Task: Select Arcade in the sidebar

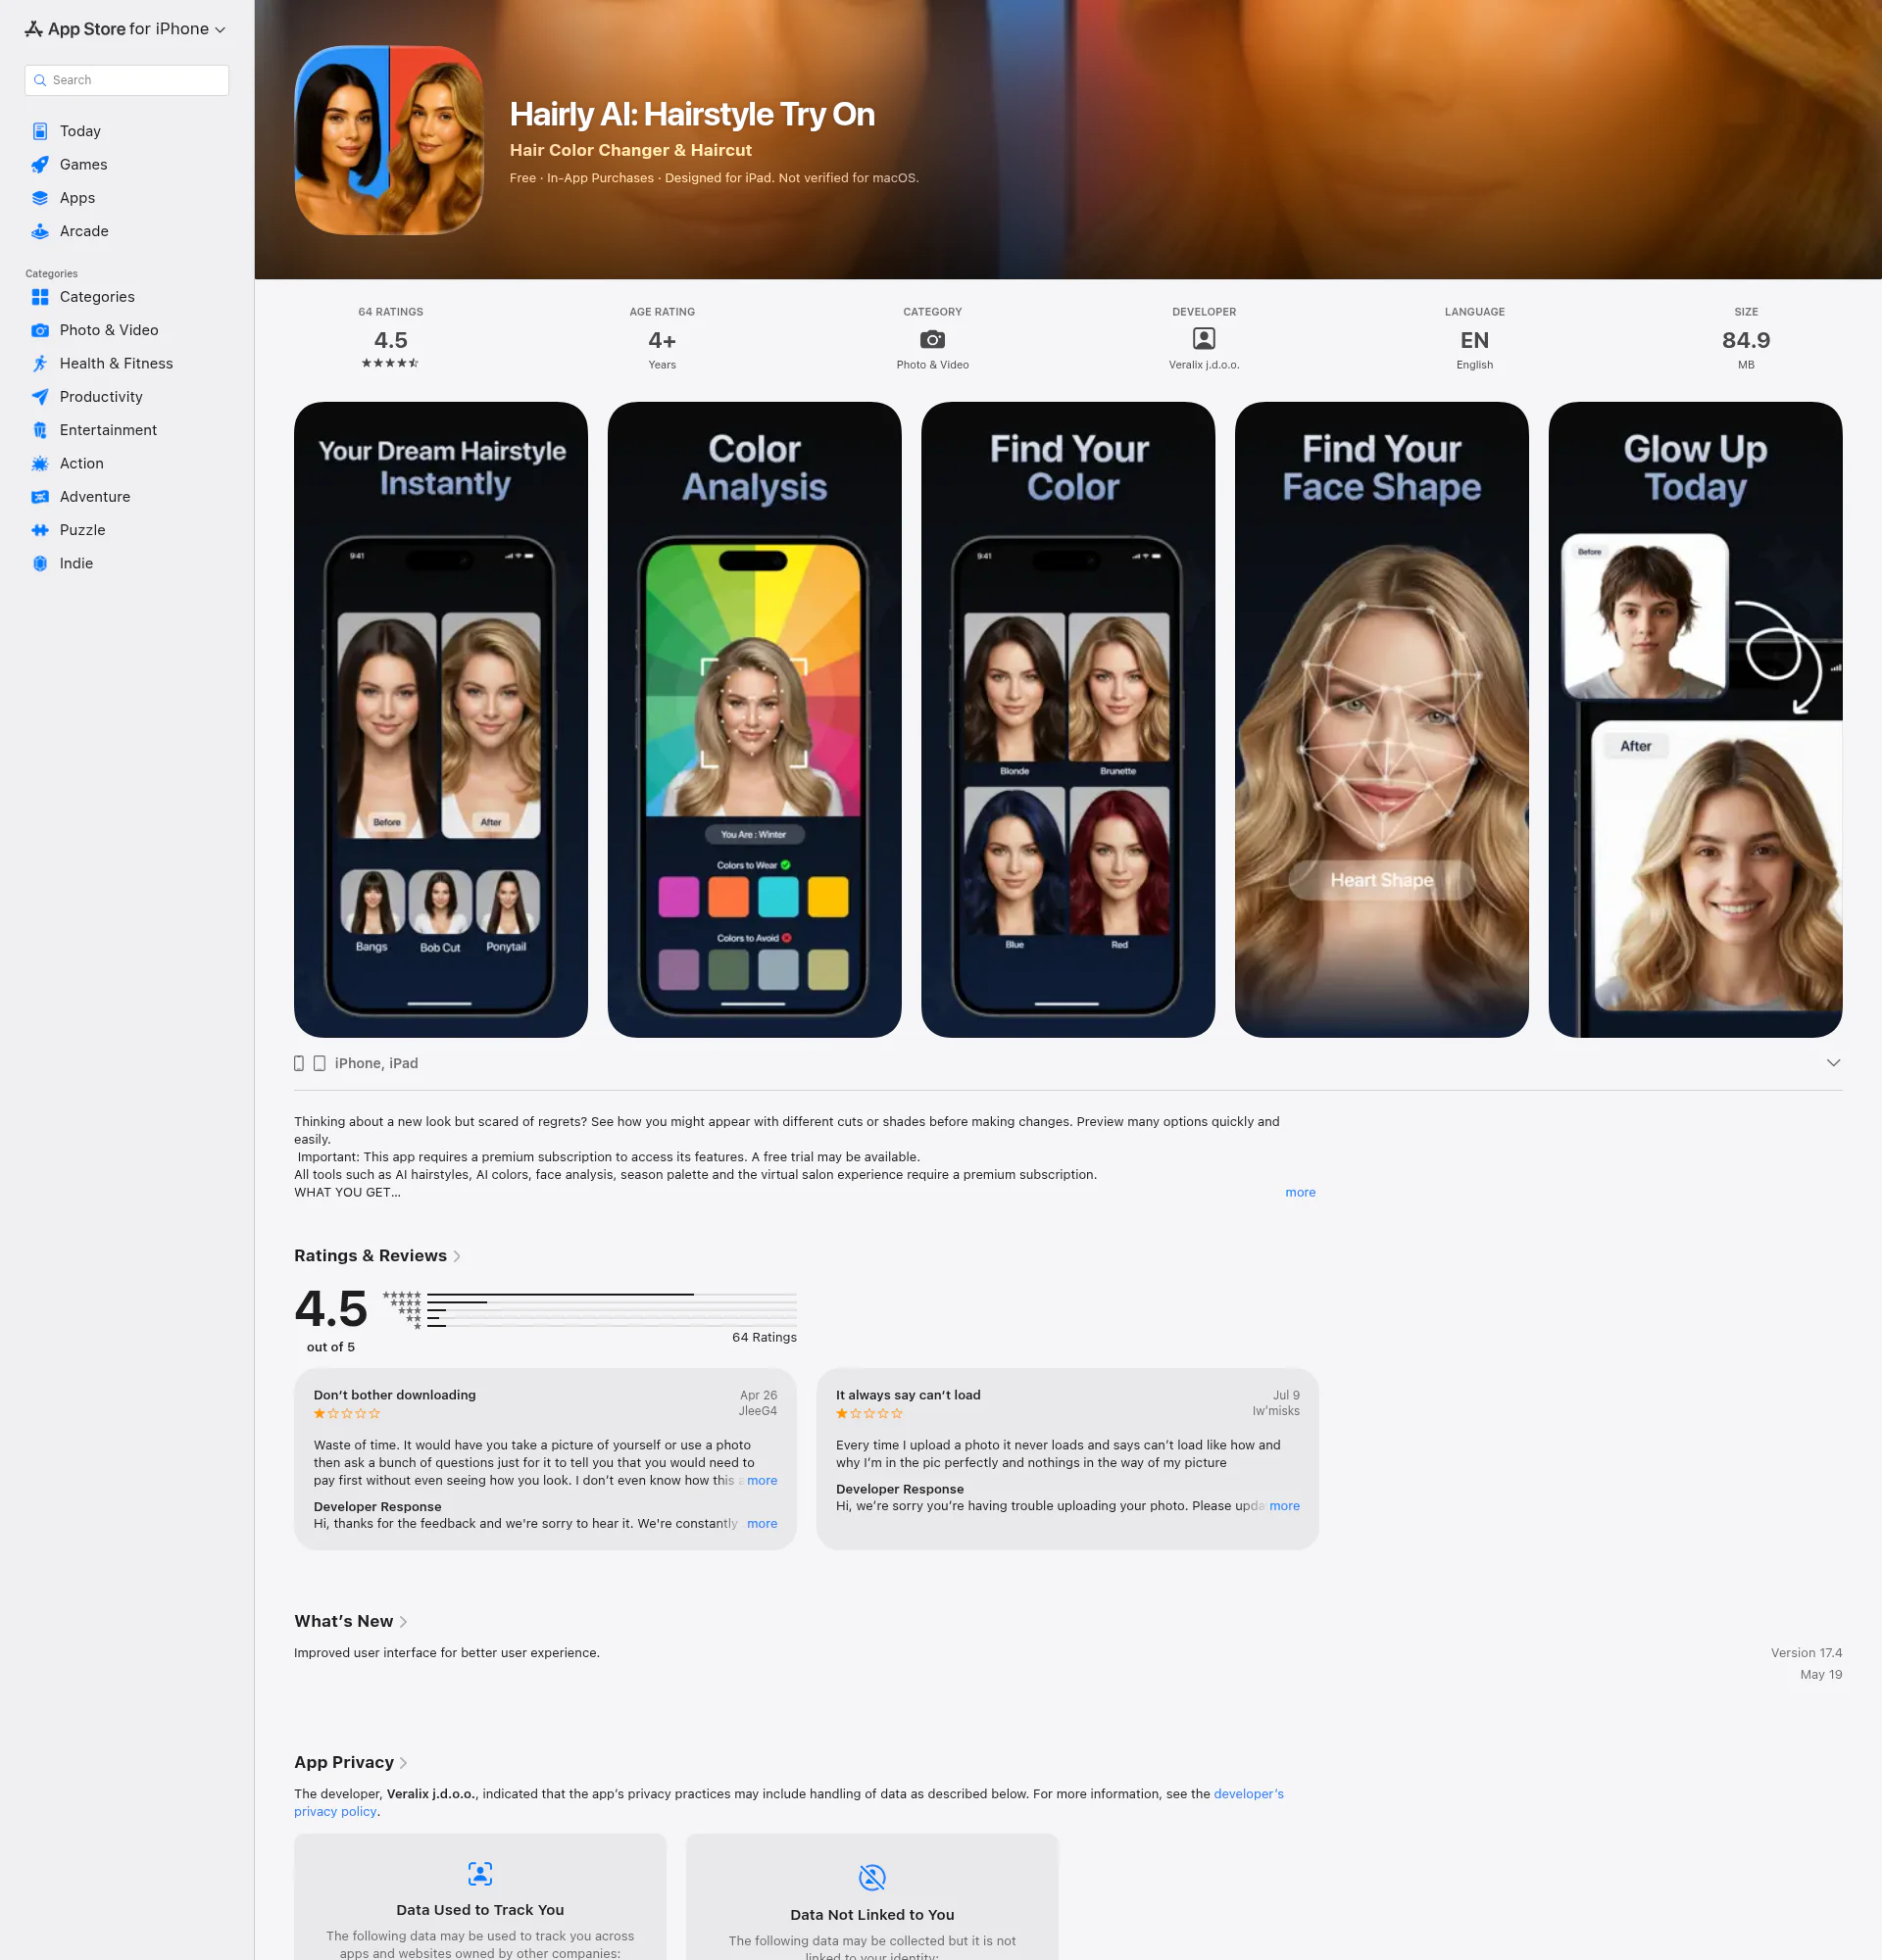Action: click(84, 231)
